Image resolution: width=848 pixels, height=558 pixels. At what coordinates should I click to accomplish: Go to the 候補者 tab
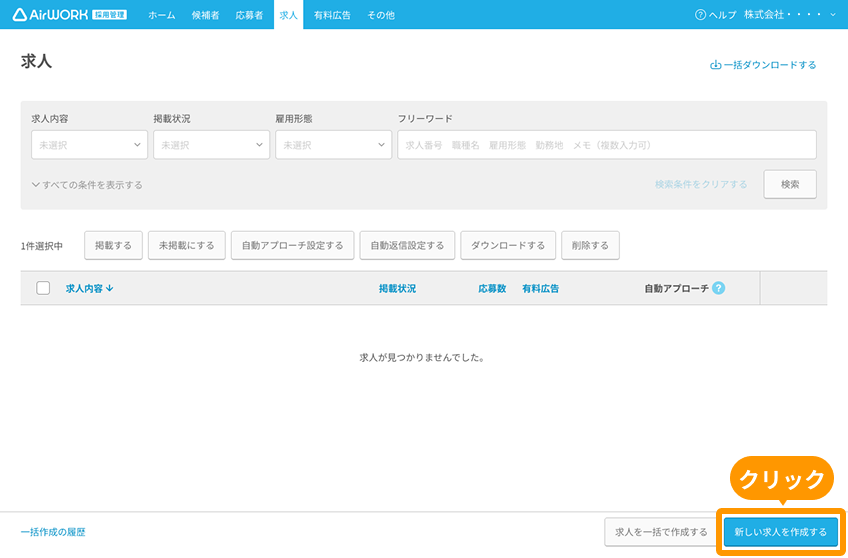click(x=206, y=15)
